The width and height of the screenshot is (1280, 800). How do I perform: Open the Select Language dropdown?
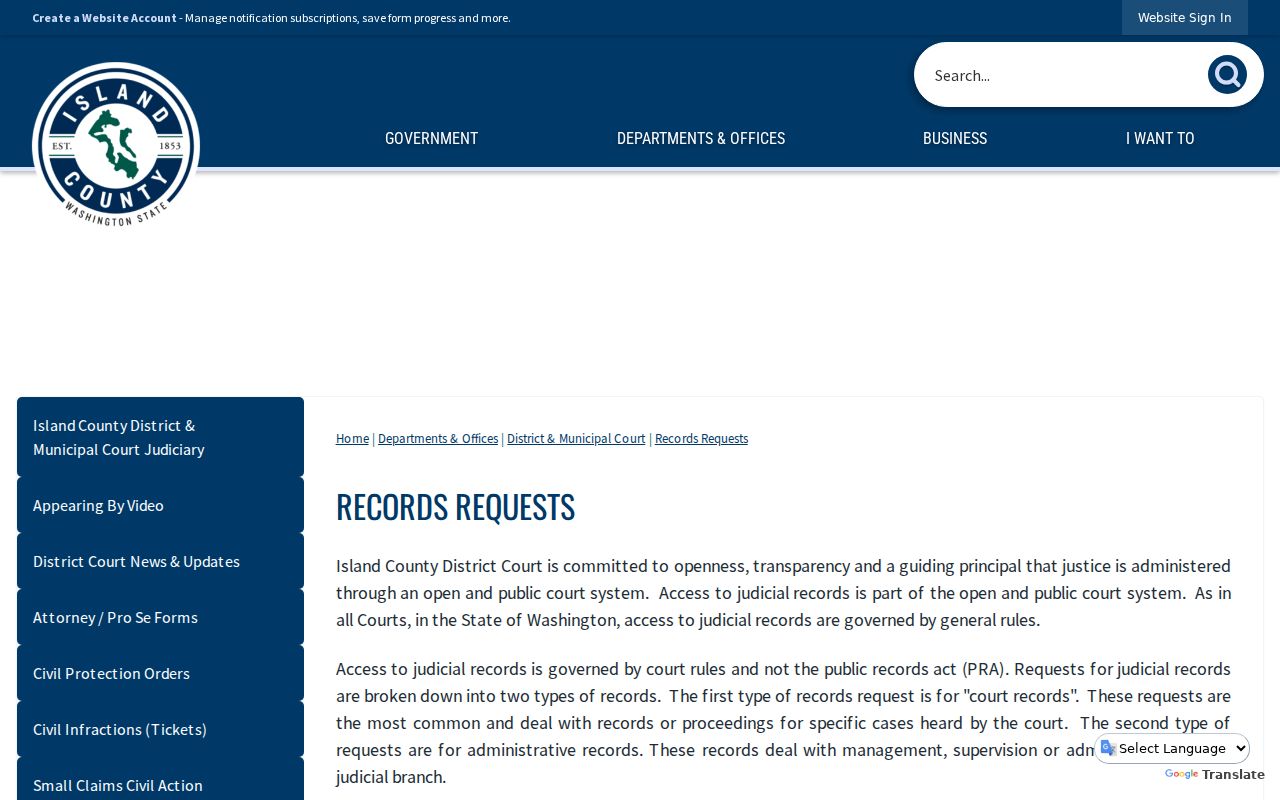(x=1173, y=748)
